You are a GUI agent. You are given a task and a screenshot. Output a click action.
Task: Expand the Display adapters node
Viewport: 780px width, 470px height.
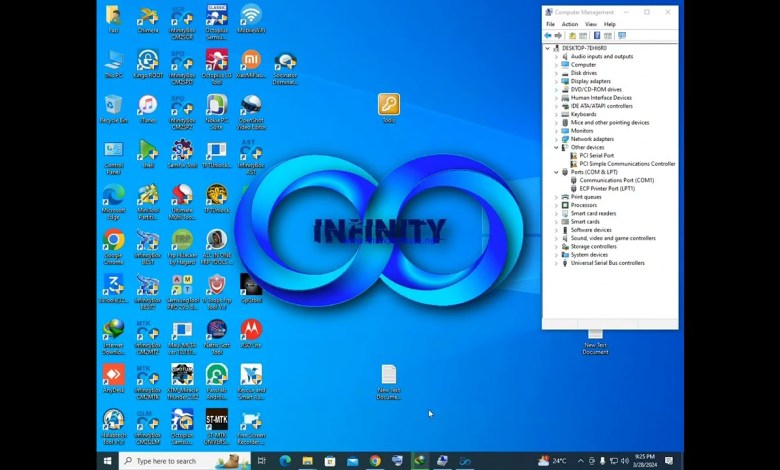(x=556, y=81)
